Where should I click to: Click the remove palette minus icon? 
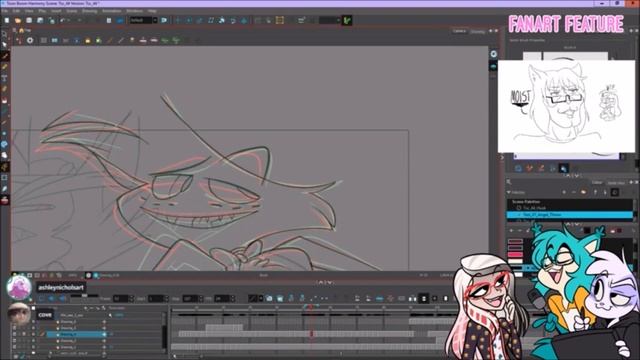pyautogui.click(x=573, y=192)
